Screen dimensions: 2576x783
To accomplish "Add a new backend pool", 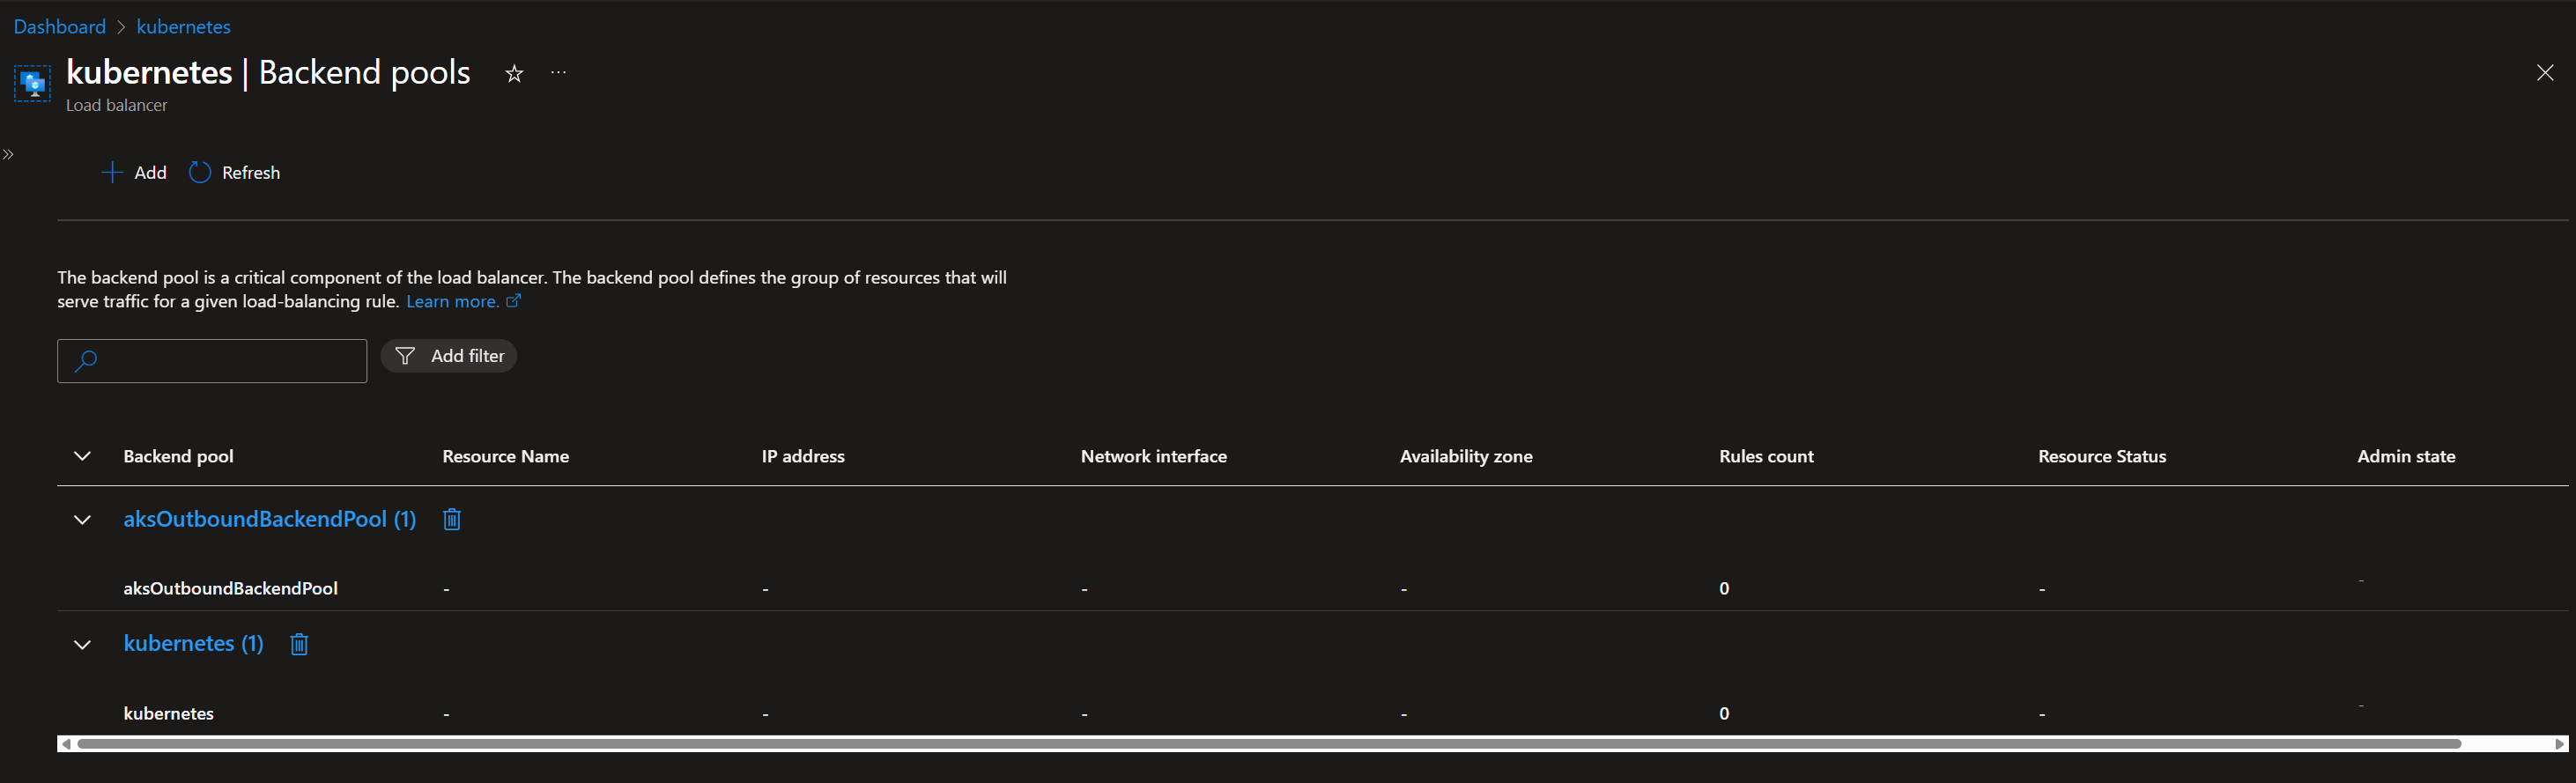I will (134, 172).
